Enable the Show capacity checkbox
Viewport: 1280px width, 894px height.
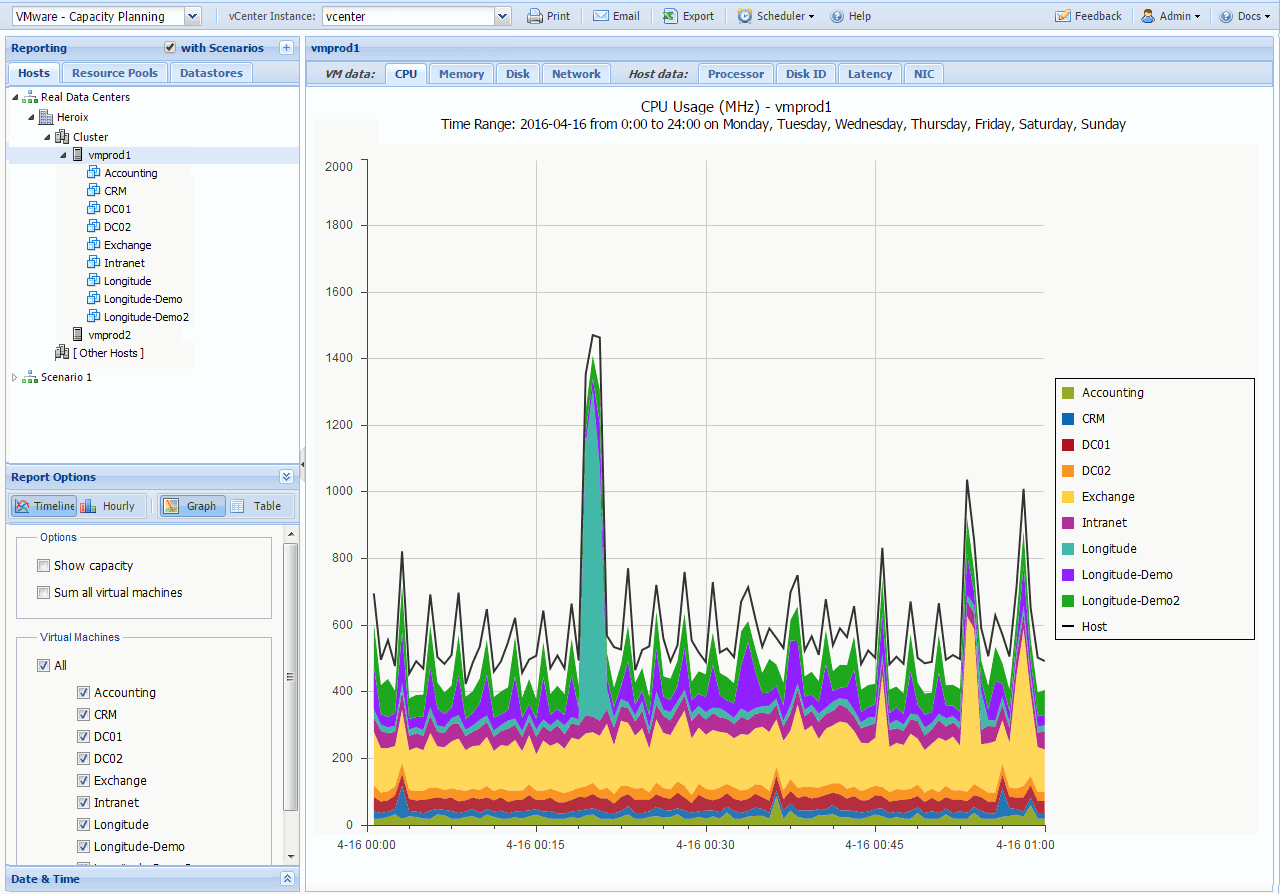43,566
